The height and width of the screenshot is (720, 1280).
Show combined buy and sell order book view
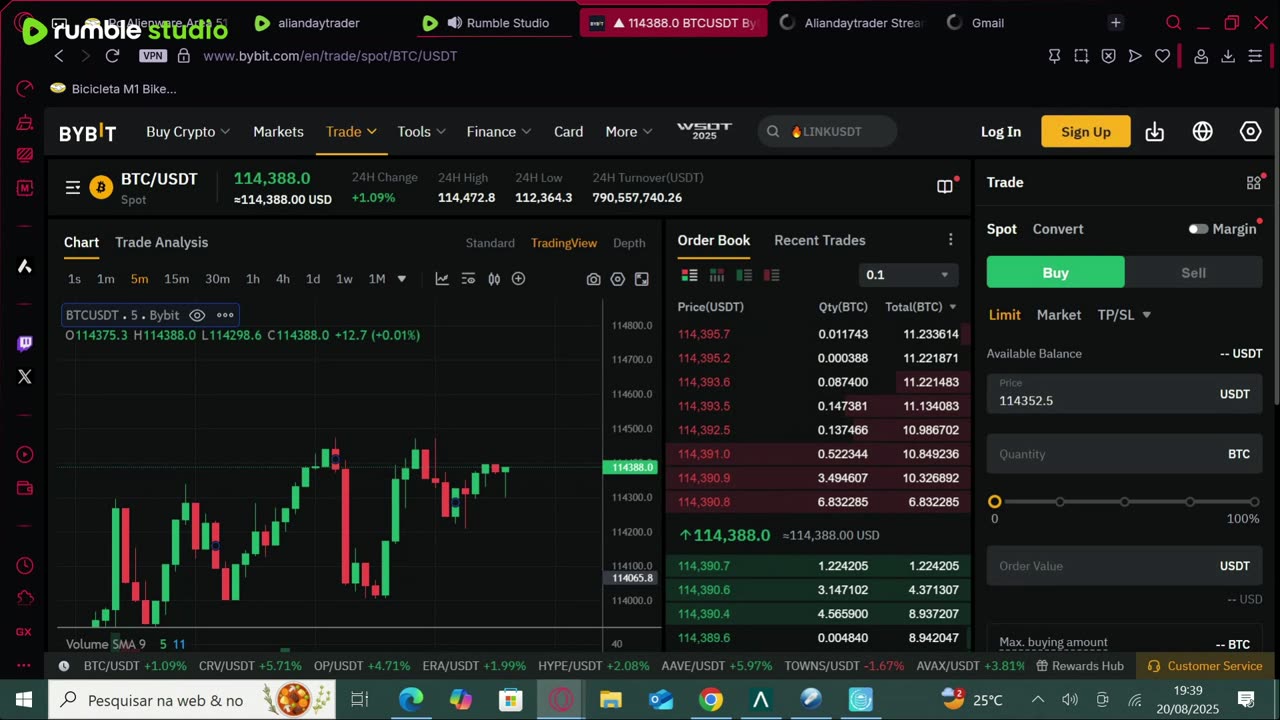pyautogui.click(x=690, y=275)
